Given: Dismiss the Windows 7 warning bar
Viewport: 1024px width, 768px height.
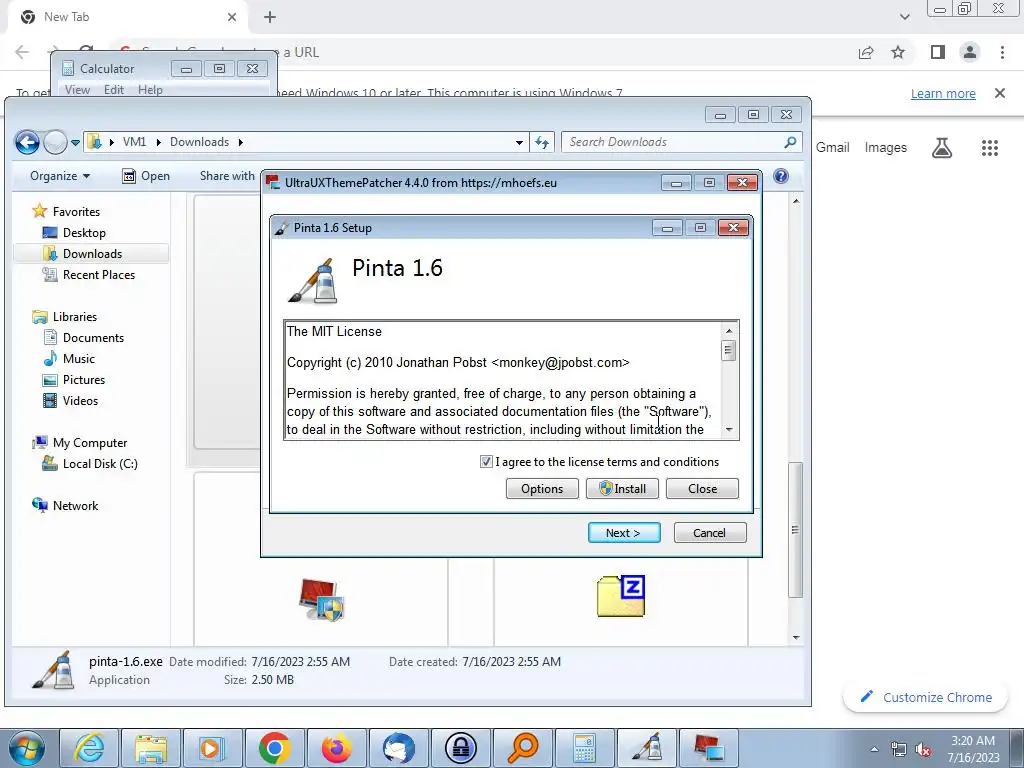Looking at the screenshot, I should click(1000, 93).
